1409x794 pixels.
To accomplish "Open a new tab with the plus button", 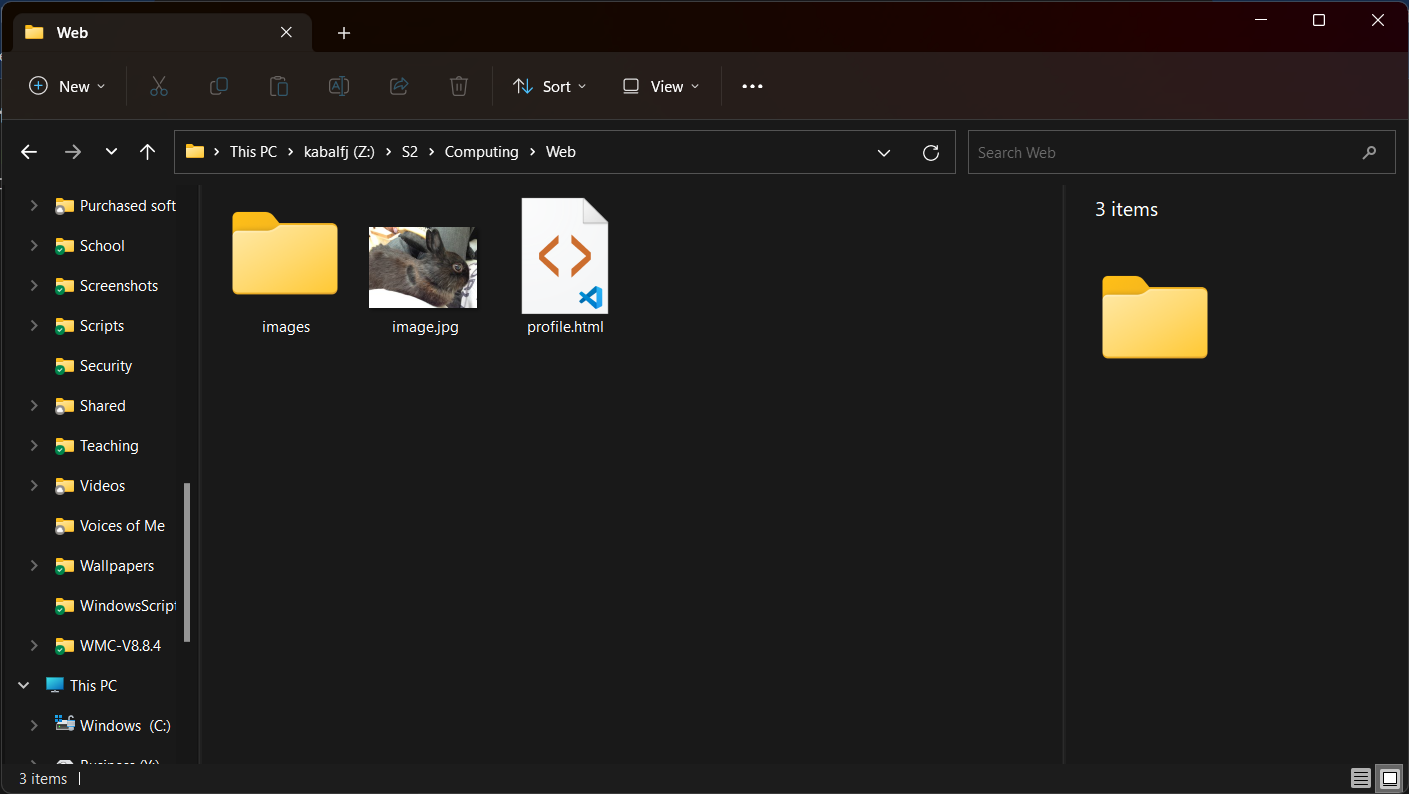I will pos(344,33).
